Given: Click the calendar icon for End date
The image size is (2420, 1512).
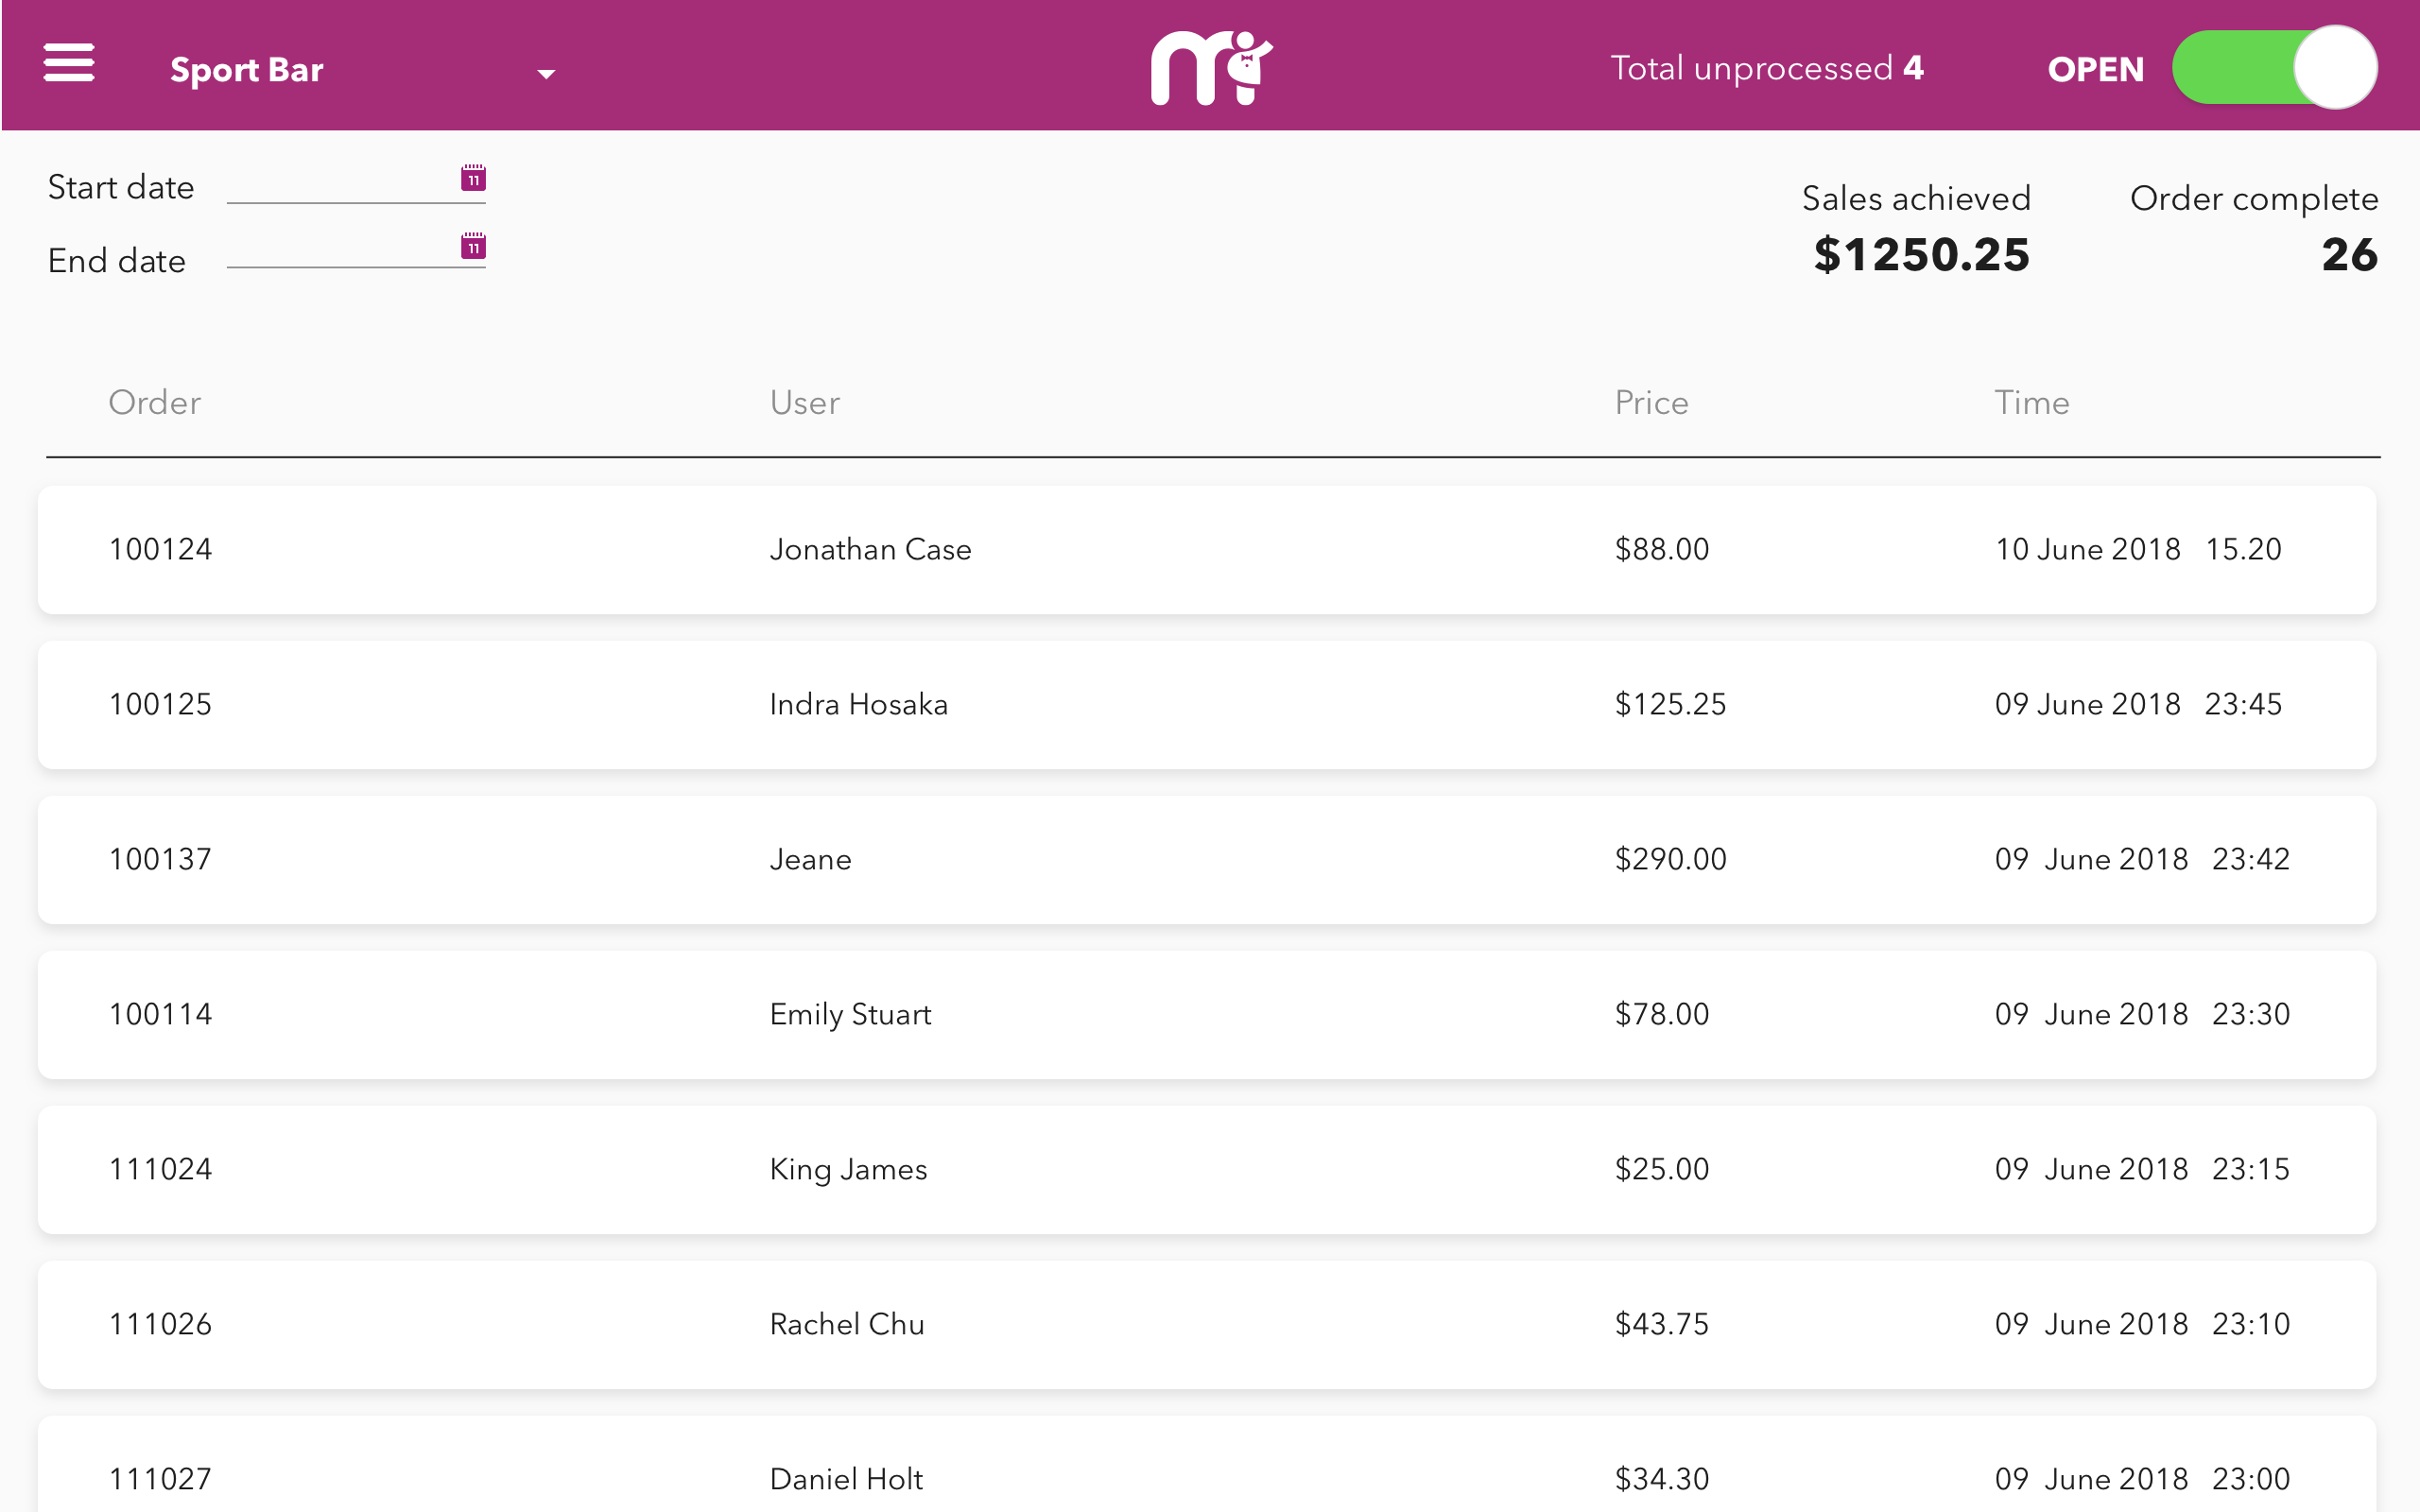Looking at the screenshot, I should point(473,246).
